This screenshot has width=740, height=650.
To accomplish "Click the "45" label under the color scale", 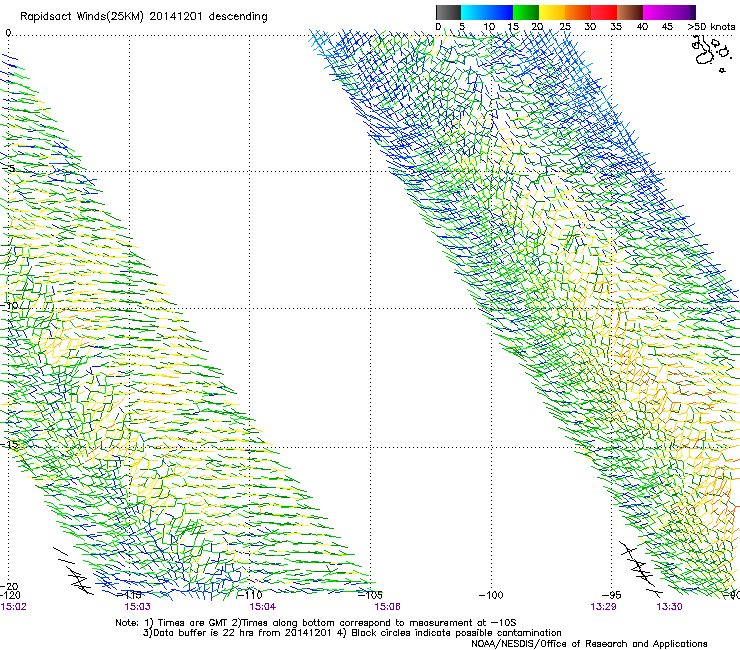I will pos(667,26).
